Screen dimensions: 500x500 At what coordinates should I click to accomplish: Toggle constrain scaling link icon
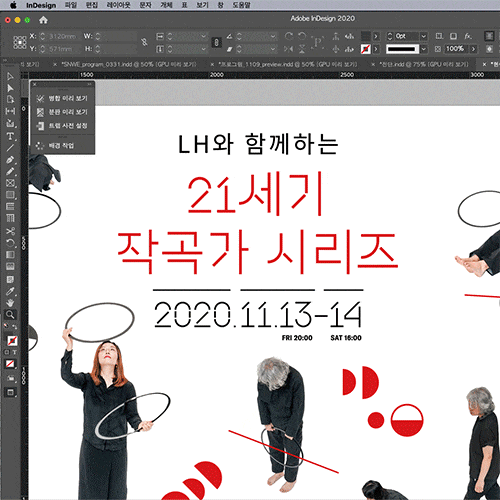click(216, 42)
